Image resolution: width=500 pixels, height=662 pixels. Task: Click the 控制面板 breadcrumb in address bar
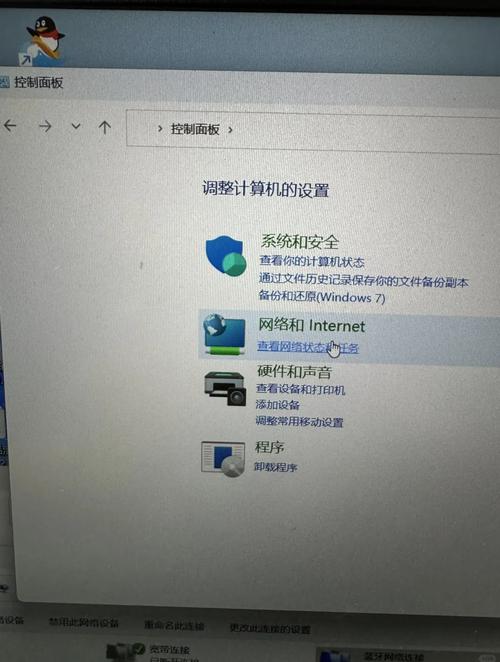pos(195,129)
